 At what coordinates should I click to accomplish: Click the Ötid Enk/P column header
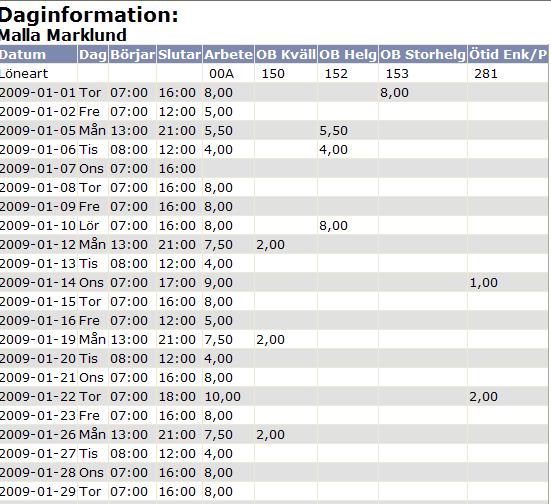pos(508,54)
